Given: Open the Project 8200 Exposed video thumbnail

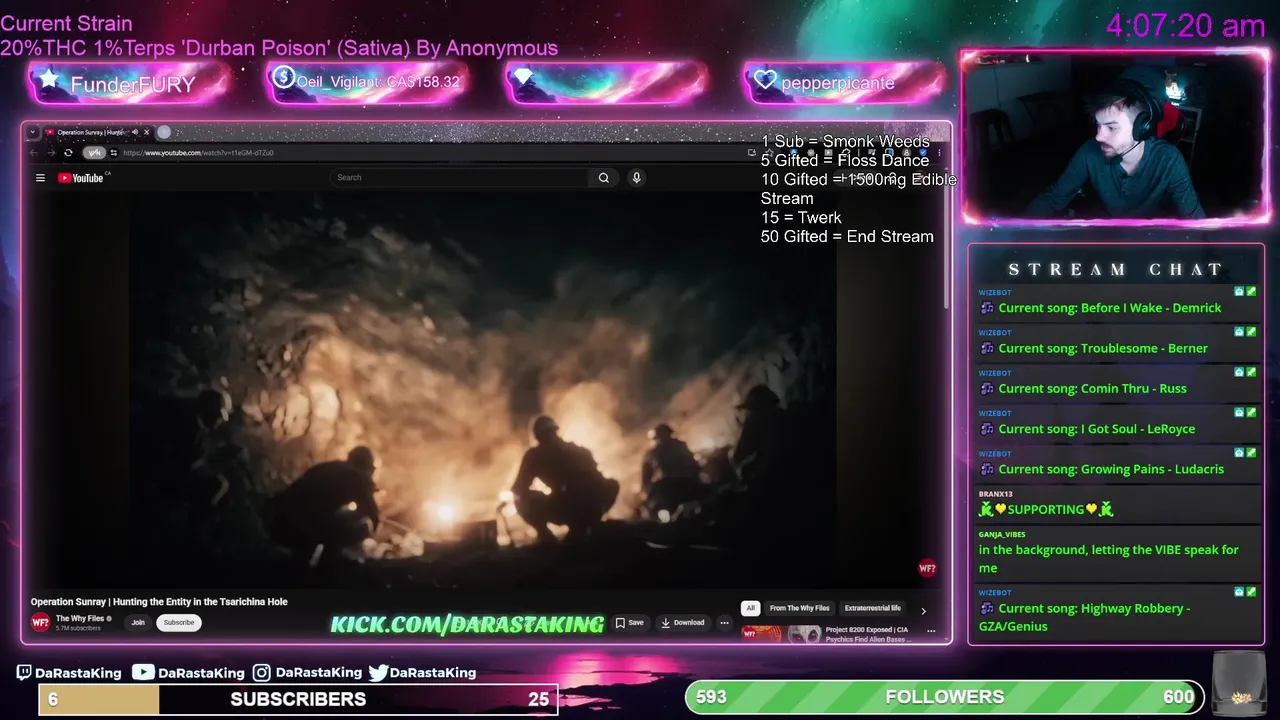Looking at the screenshot, I should pyautogui.click(x=781, y=633).
